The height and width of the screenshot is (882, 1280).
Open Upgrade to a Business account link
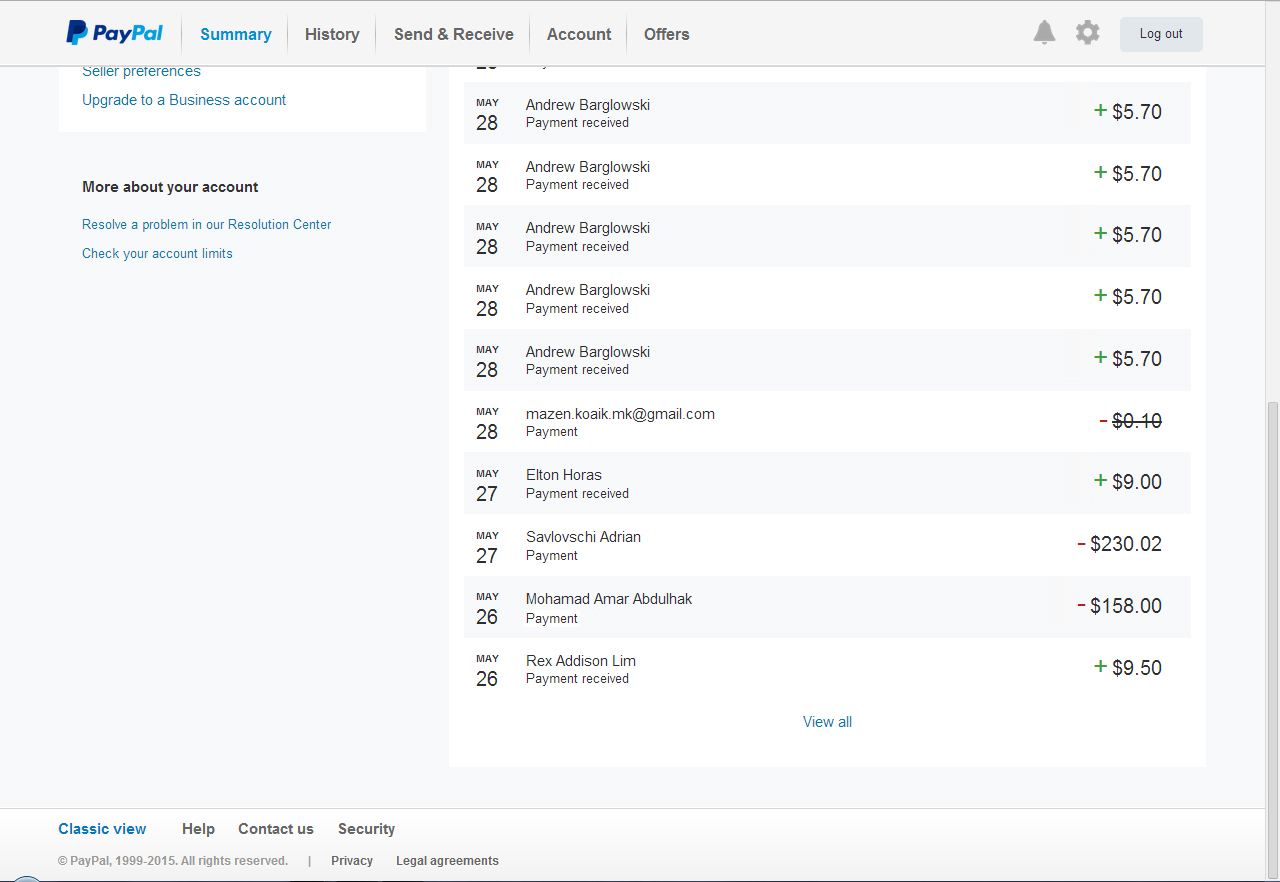[184, 100]
